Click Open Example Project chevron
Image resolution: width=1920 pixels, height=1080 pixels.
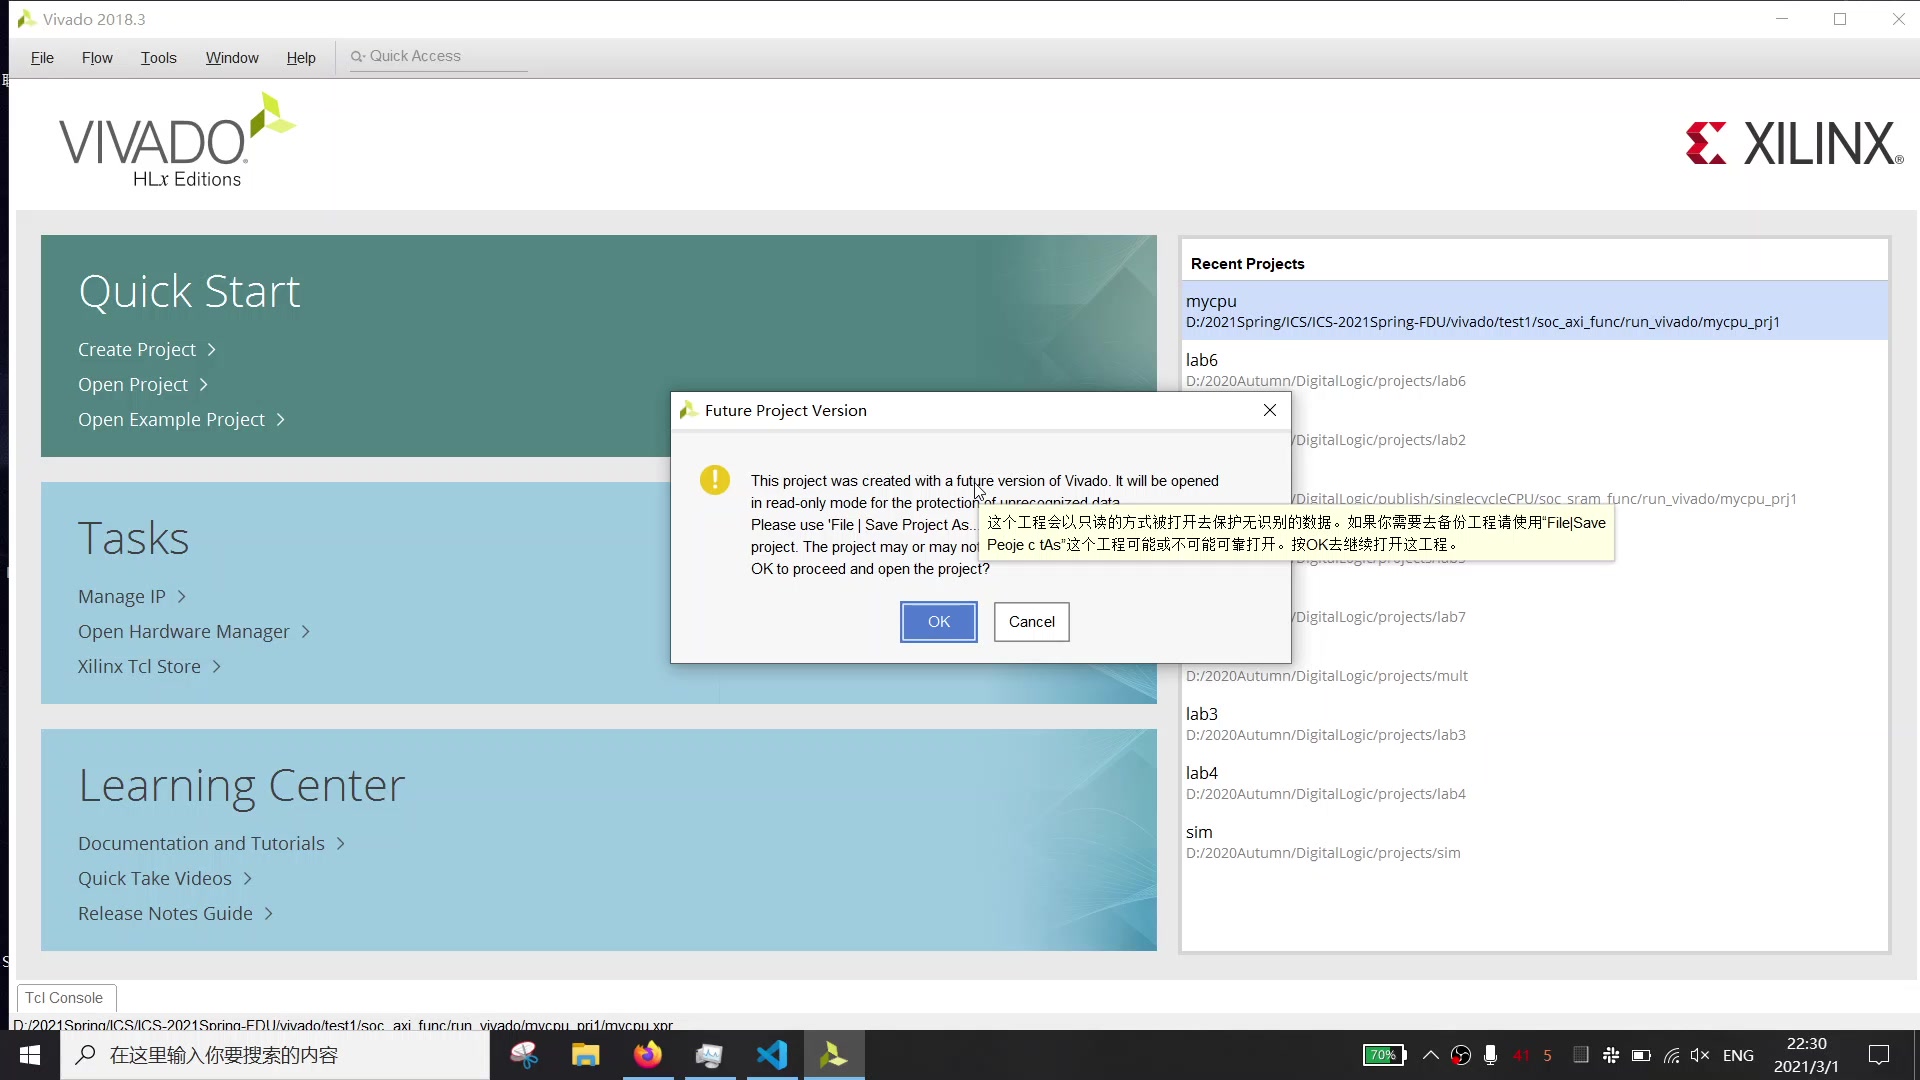(281, 419)
